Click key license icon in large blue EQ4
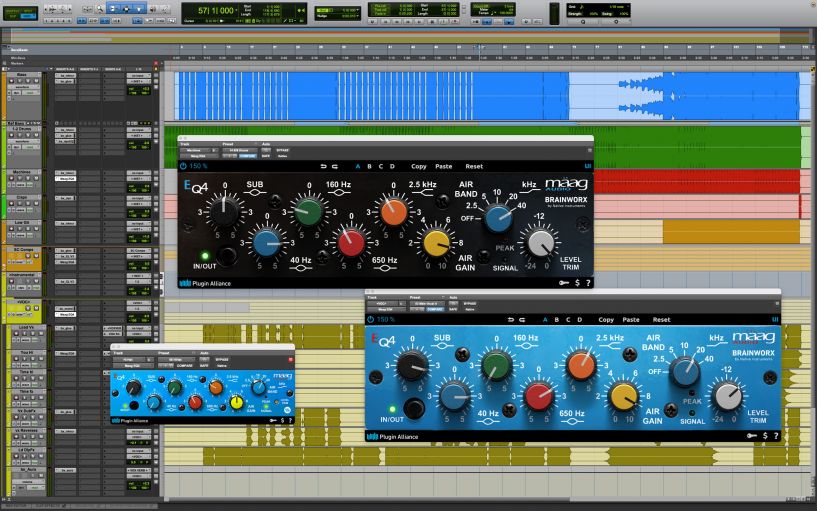 tap(751, 435)
